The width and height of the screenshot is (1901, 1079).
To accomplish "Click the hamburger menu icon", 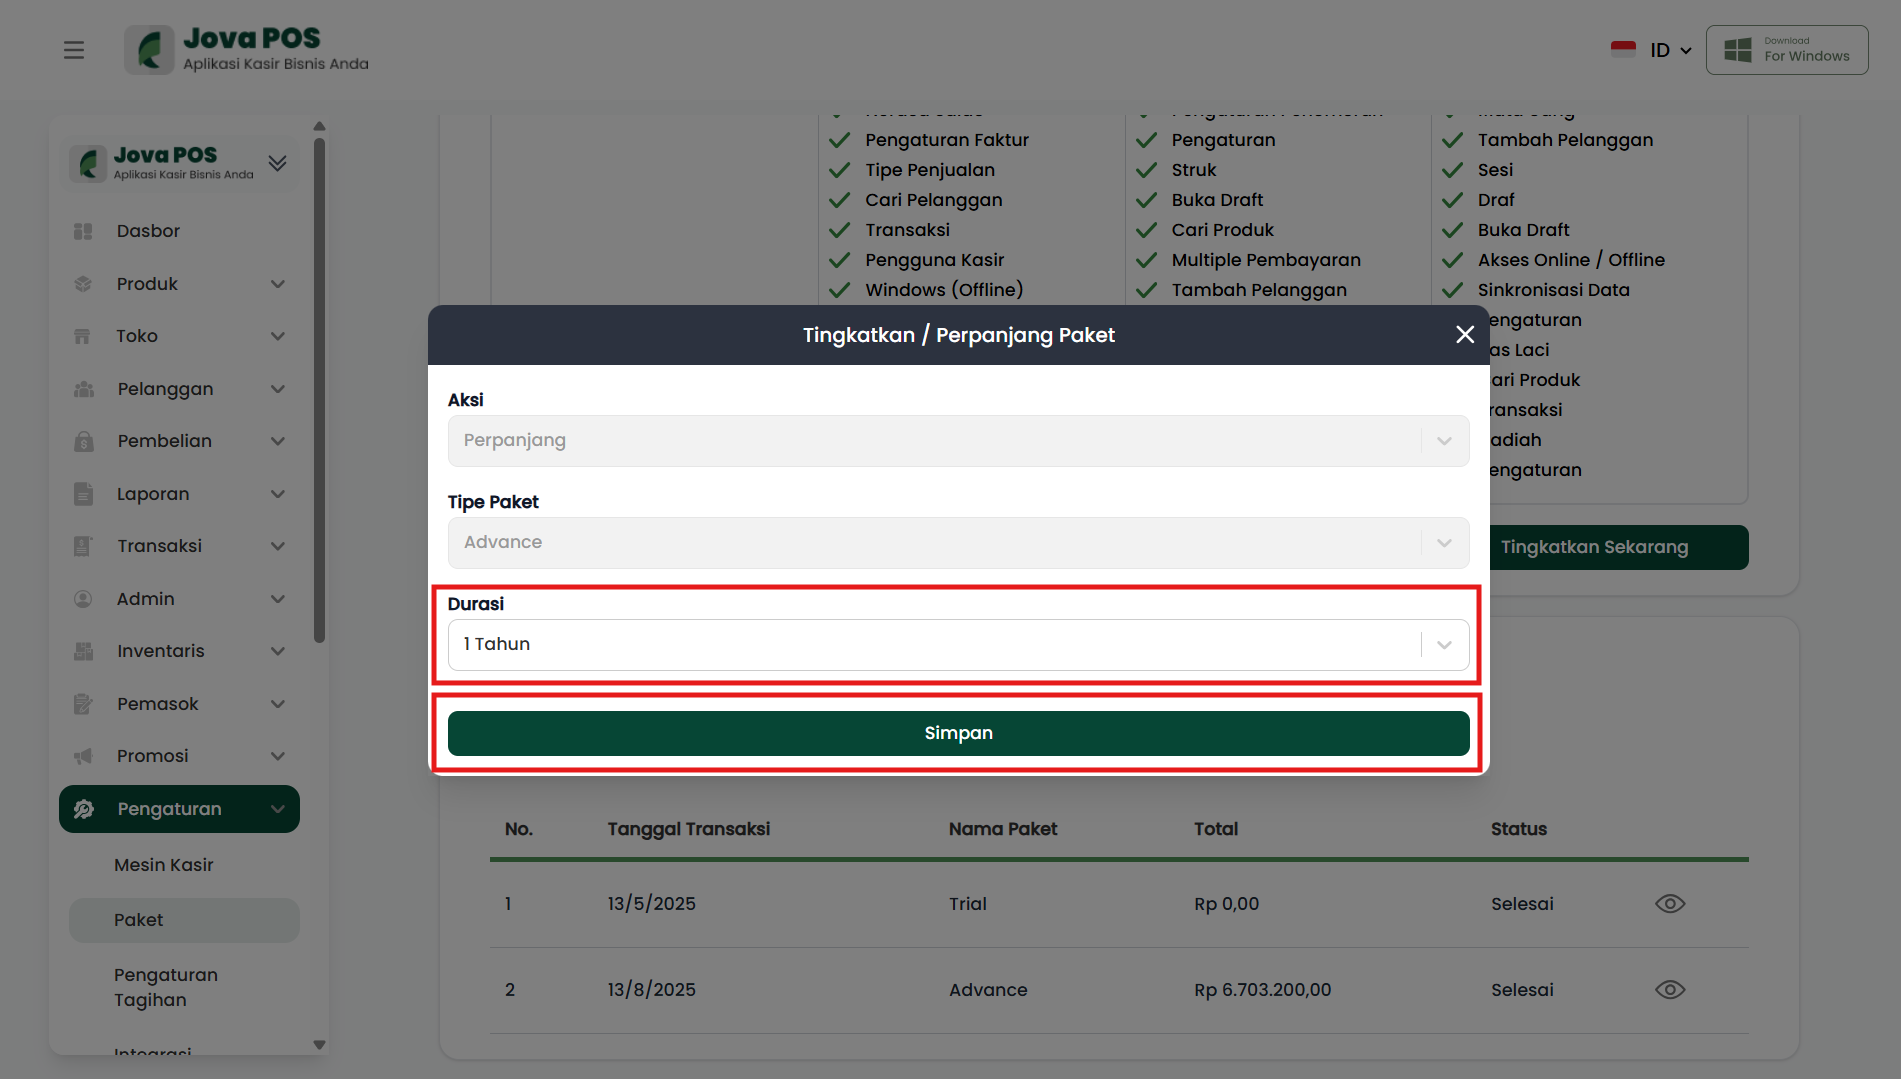I will (74, 50).
